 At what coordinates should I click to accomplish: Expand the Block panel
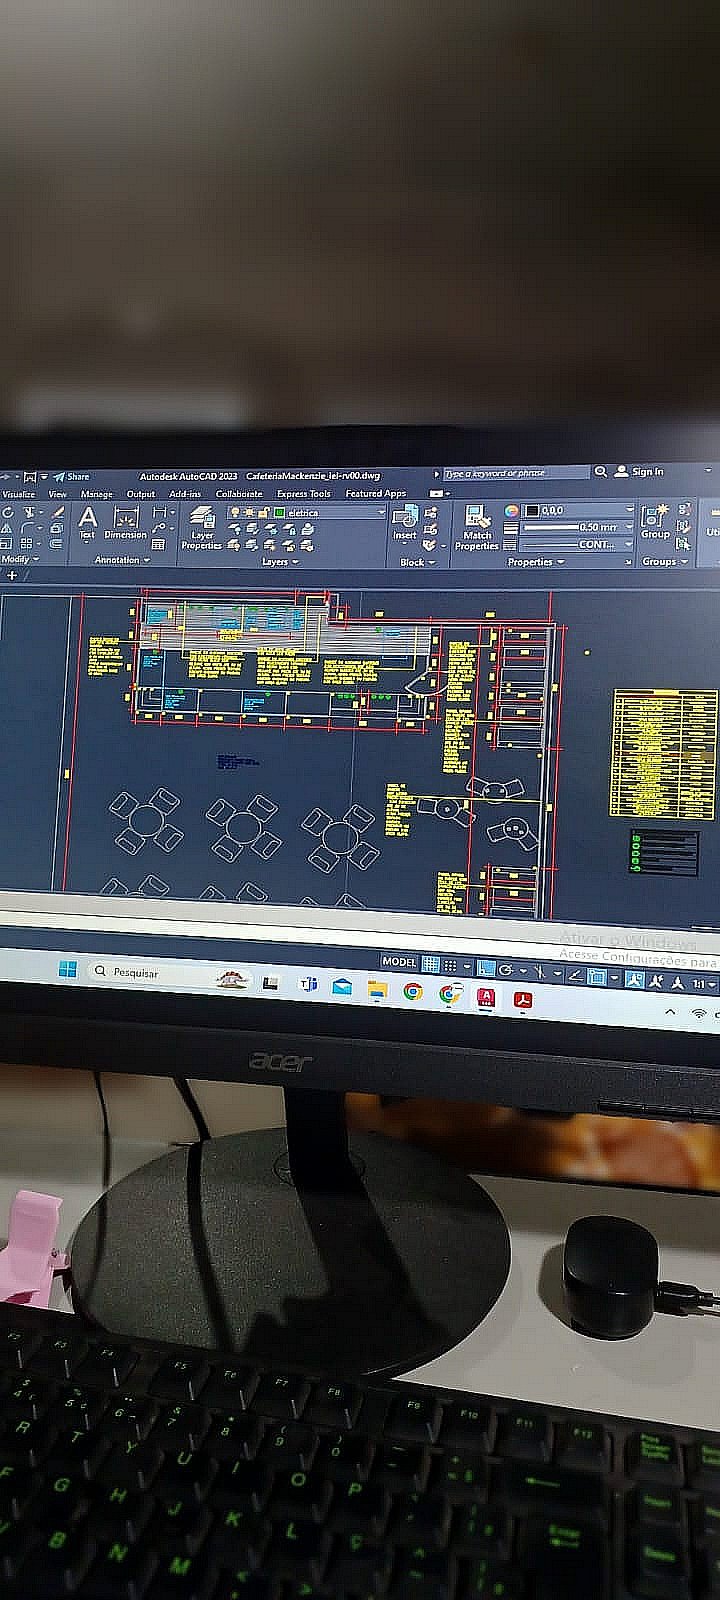(417, 562)
